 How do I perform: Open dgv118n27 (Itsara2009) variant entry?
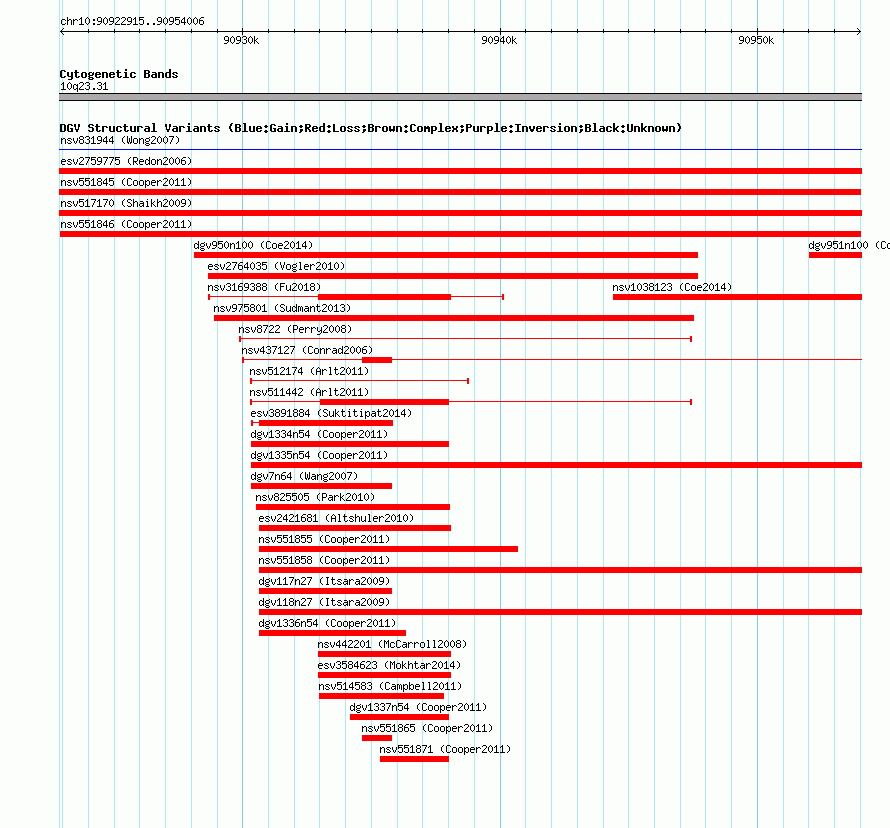324,602
